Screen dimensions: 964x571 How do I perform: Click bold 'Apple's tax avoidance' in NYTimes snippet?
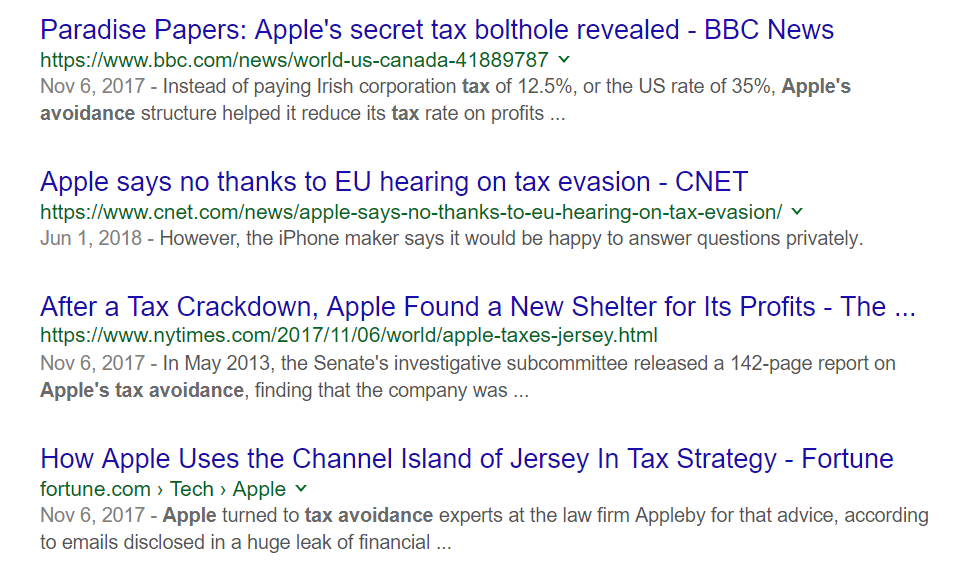(142, 390)
